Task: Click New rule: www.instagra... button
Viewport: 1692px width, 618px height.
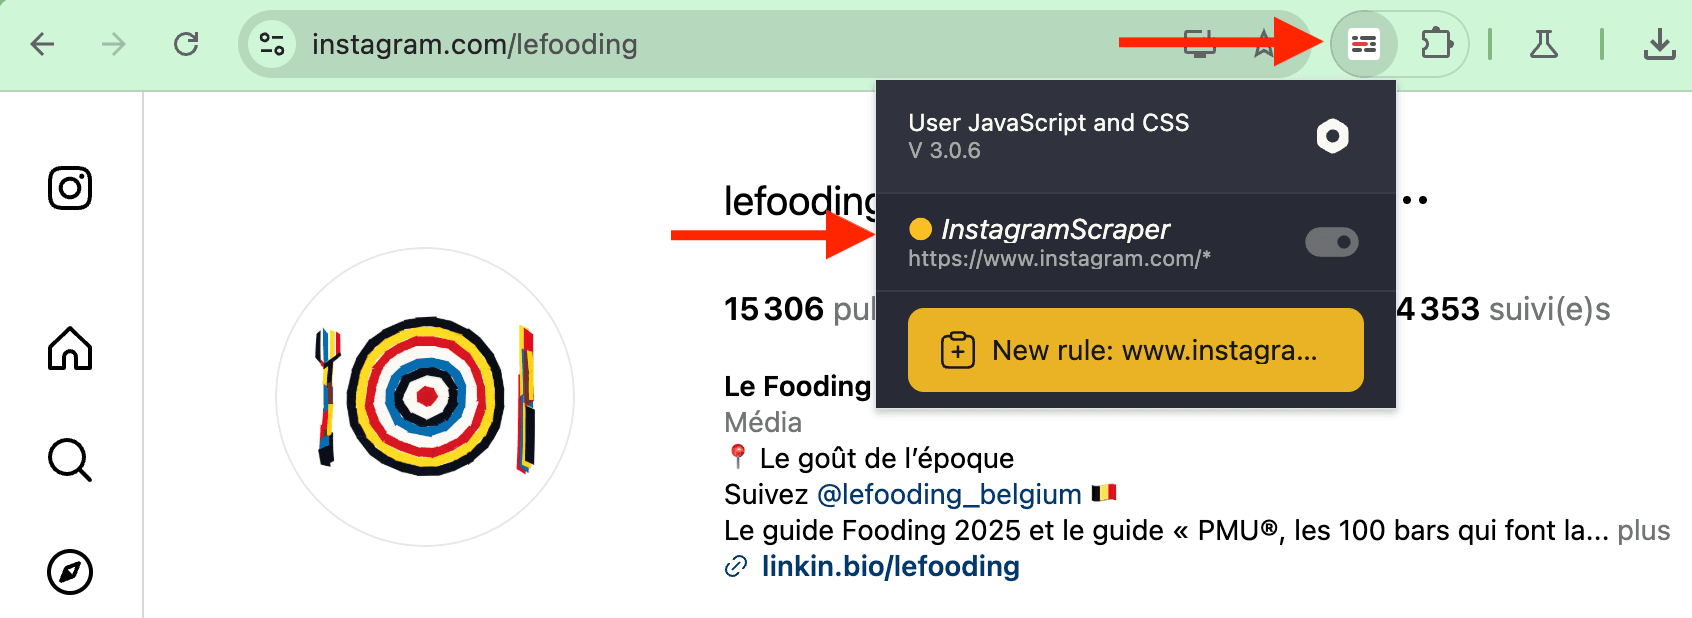Action: tap(1135, 350)
